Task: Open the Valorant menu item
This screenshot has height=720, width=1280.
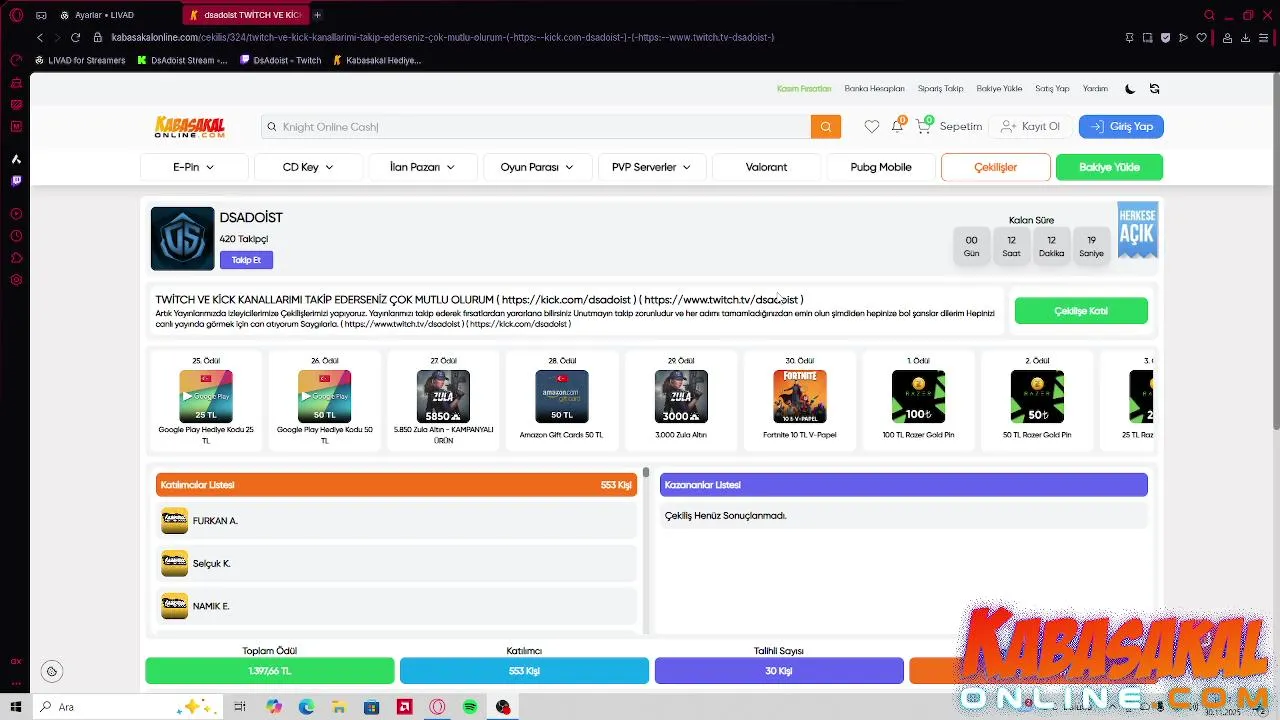Action: pyautogui.click(x=766, y=167)
